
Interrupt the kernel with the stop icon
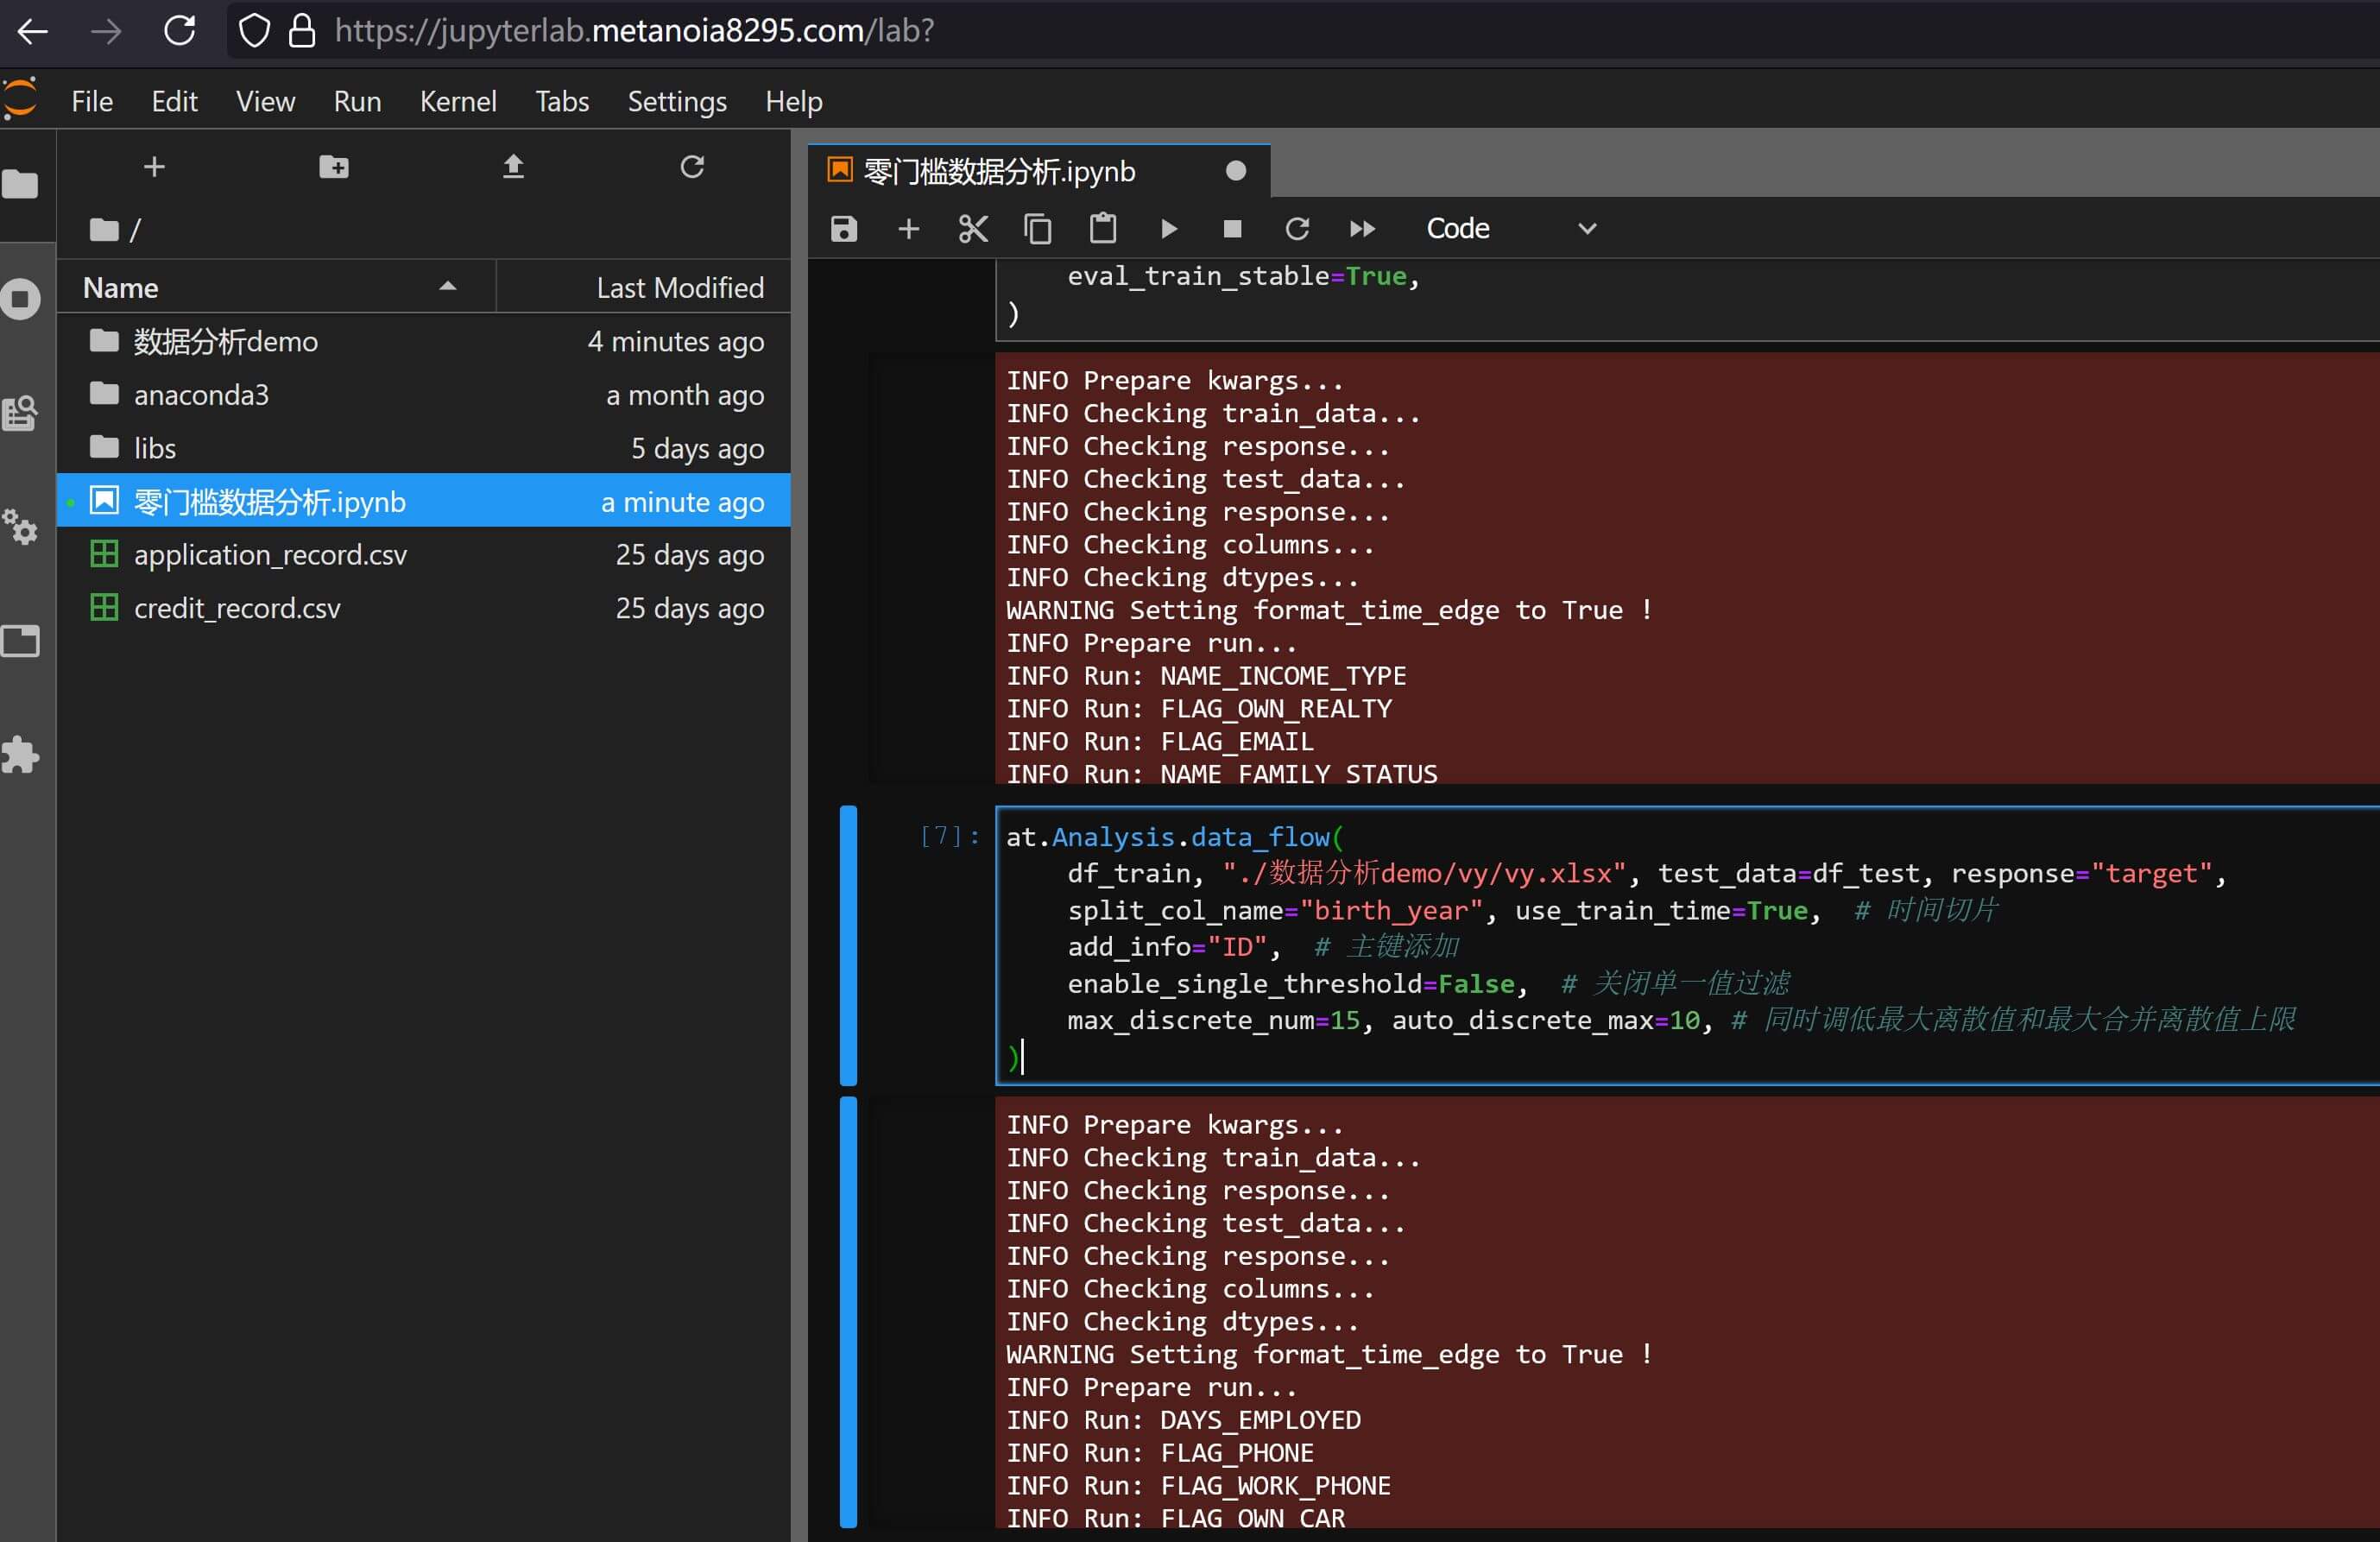pyautogui.click(x=1232, y=229)
